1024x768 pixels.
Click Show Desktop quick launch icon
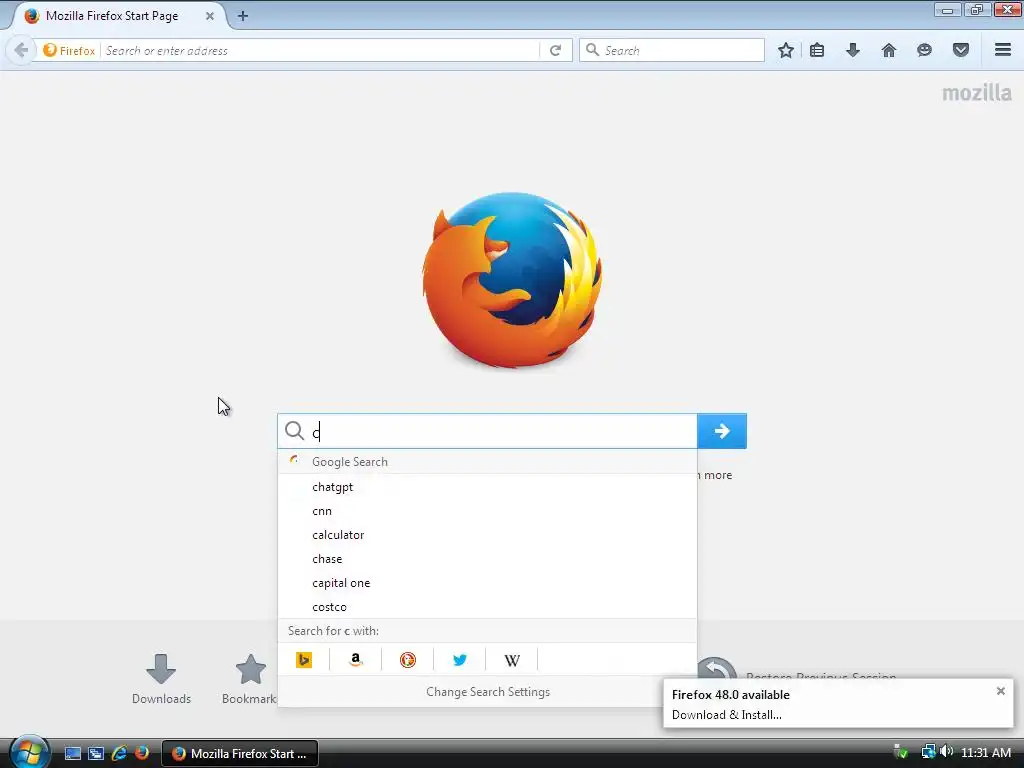72,754
